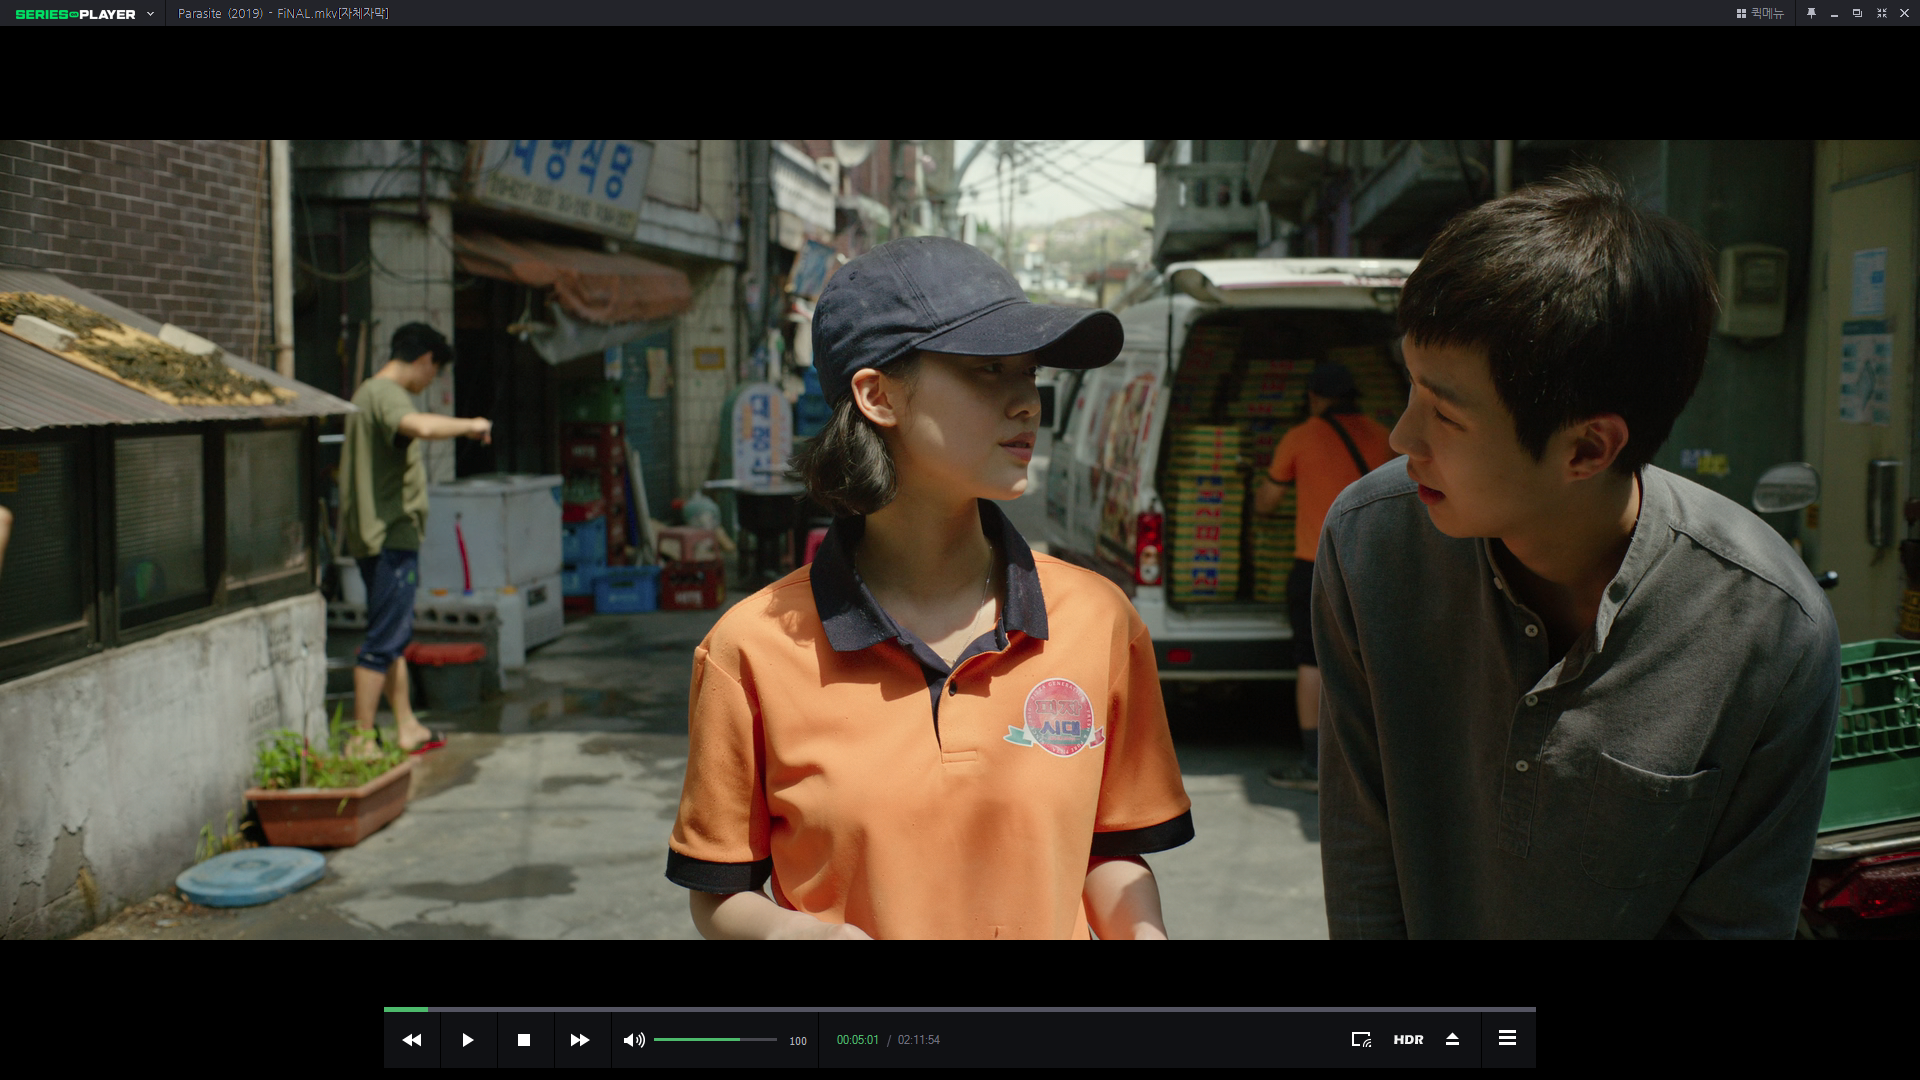Seek on the video progress bar
This screenshot has width=1920, height=1080.
960,1009
